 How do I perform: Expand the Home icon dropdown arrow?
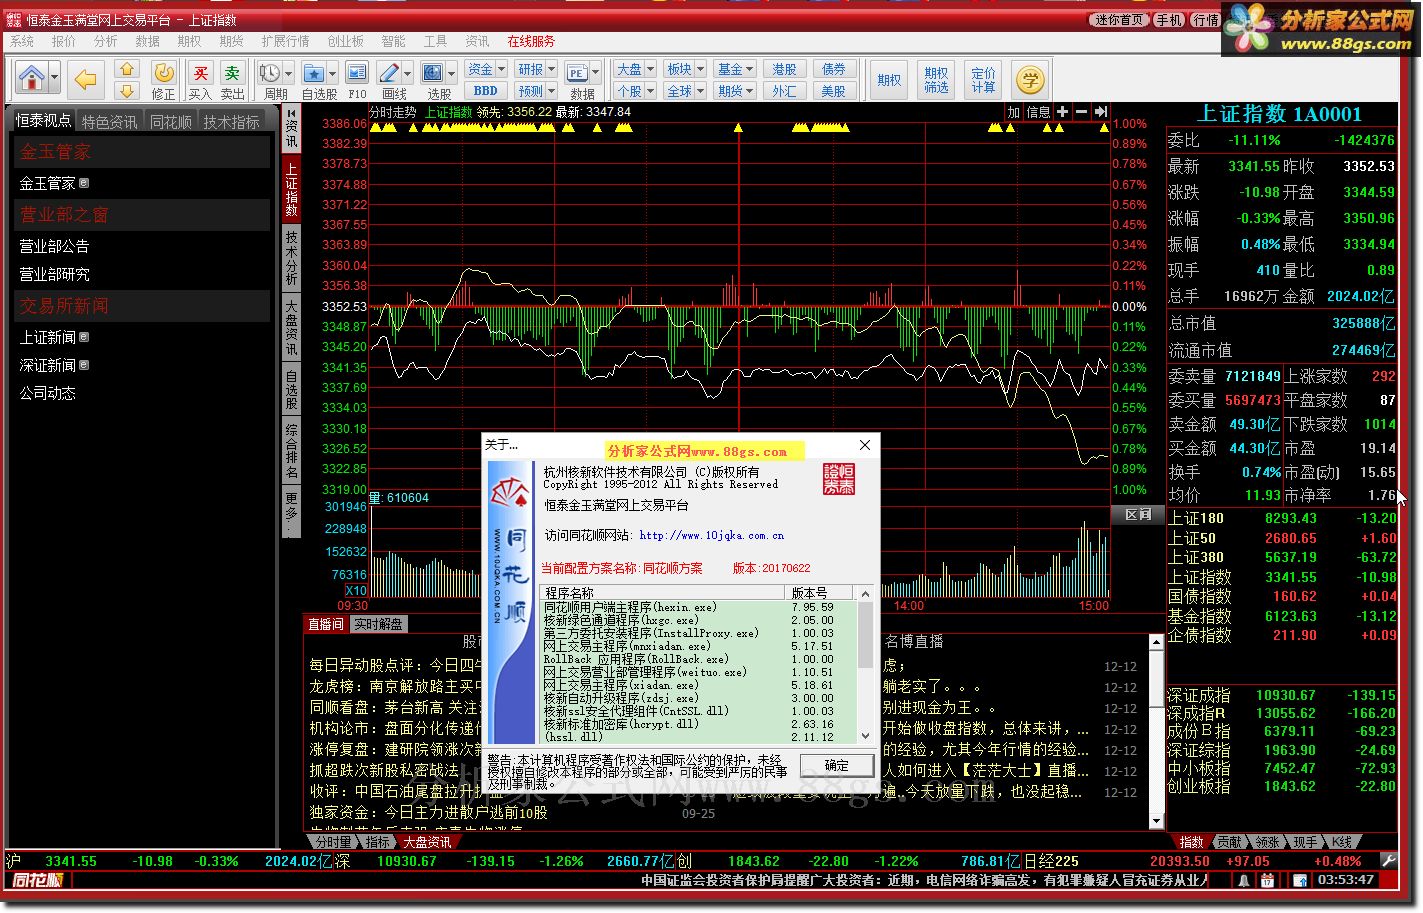tap(54, 78)
